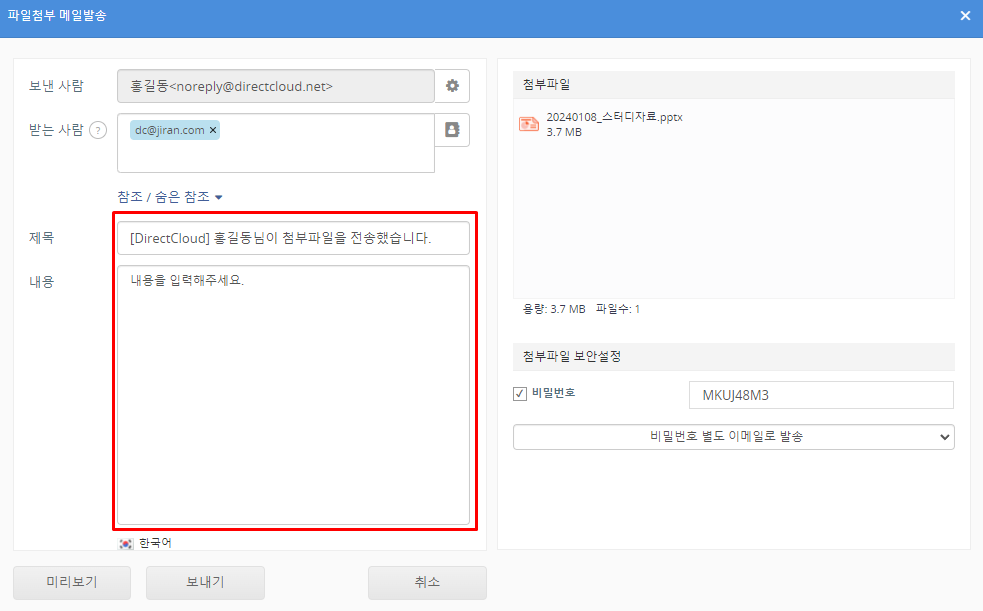Remove the dc@jiran.com recipient chip
This screenshot has height=611, width=983.
coord(213,130)
